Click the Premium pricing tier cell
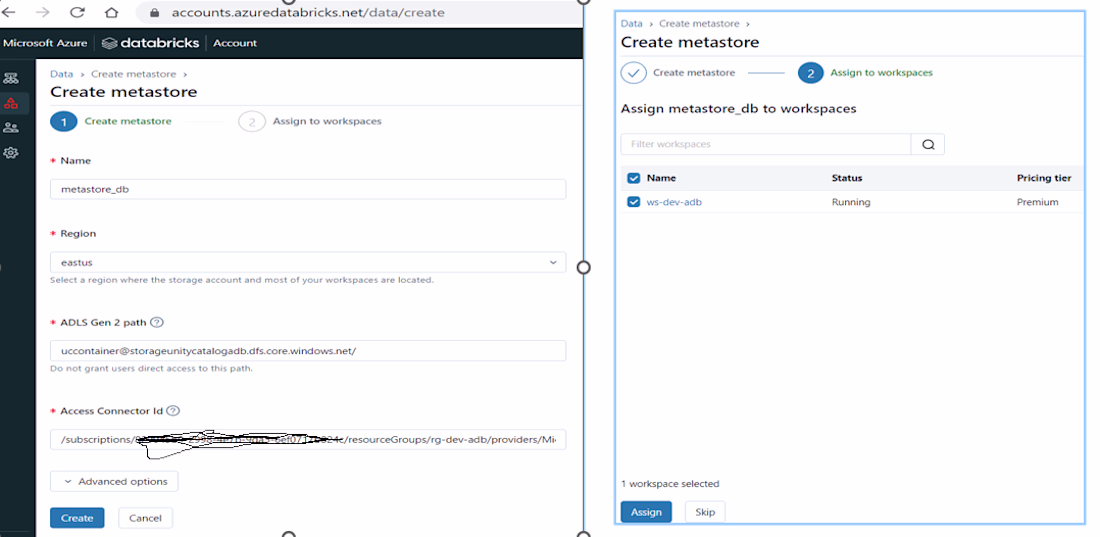The width and height of the screenshot is (1100, 537). click(1038, 202)
